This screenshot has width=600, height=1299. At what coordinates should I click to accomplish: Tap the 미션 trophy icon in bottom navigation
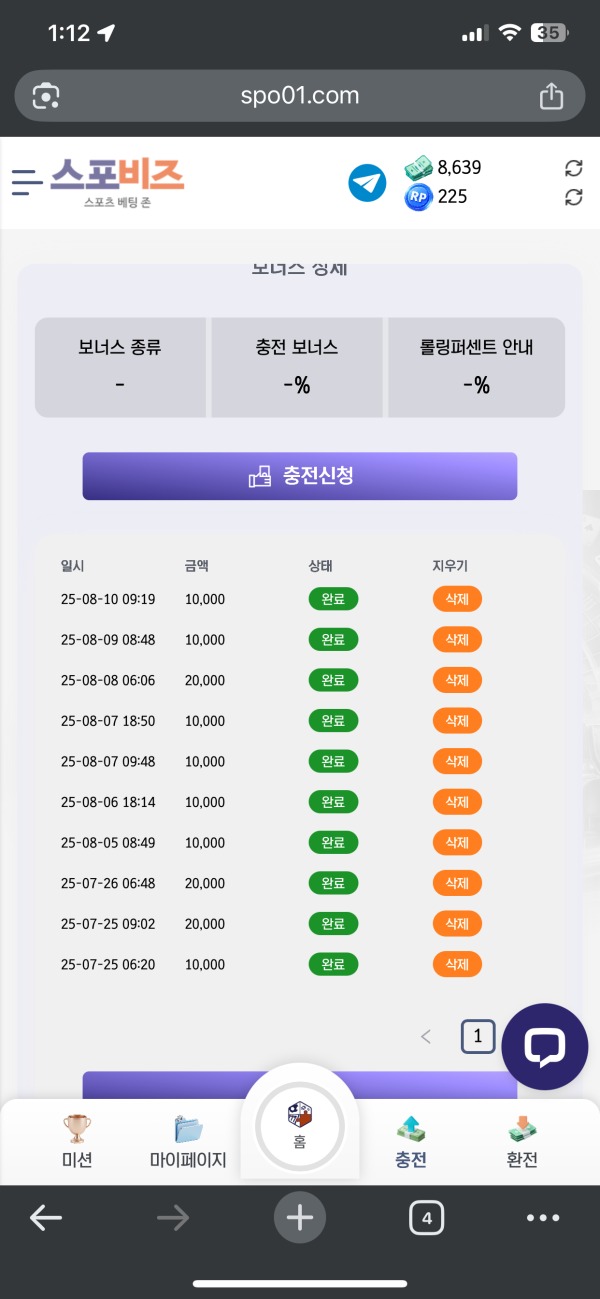pos(77,1128)
